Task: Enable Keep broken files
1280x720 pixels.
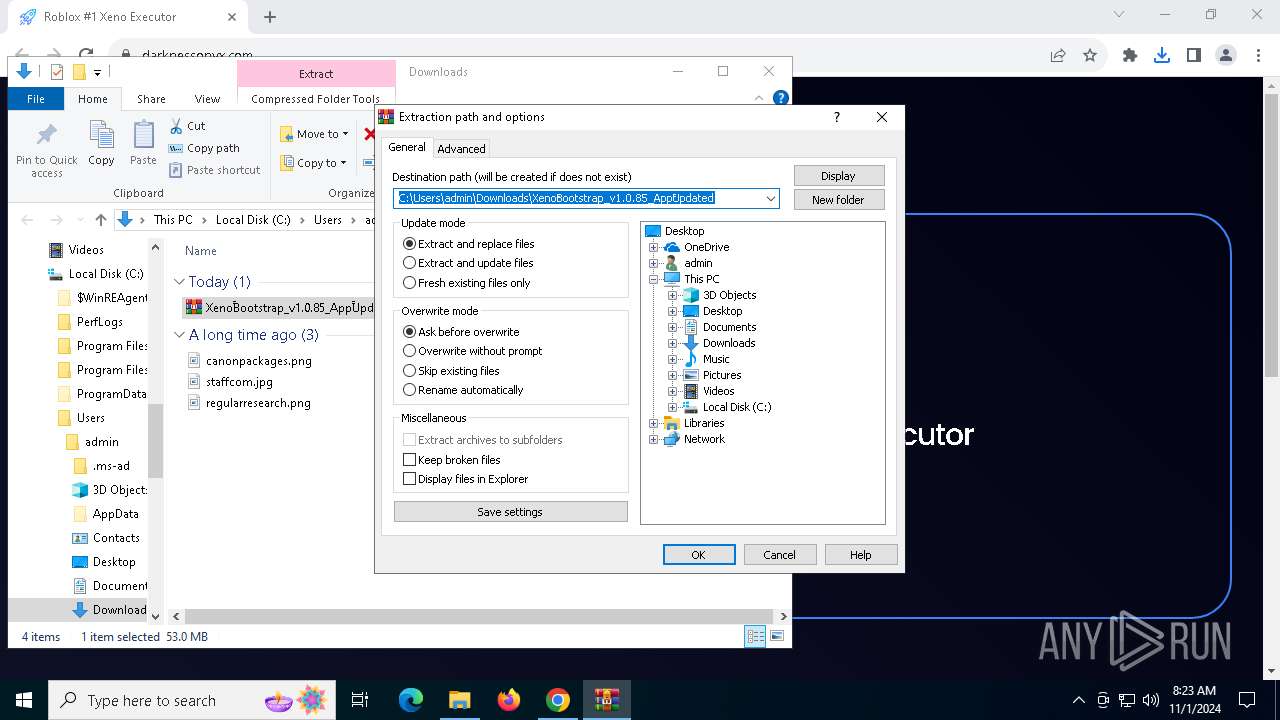Action: pos(451,460)
